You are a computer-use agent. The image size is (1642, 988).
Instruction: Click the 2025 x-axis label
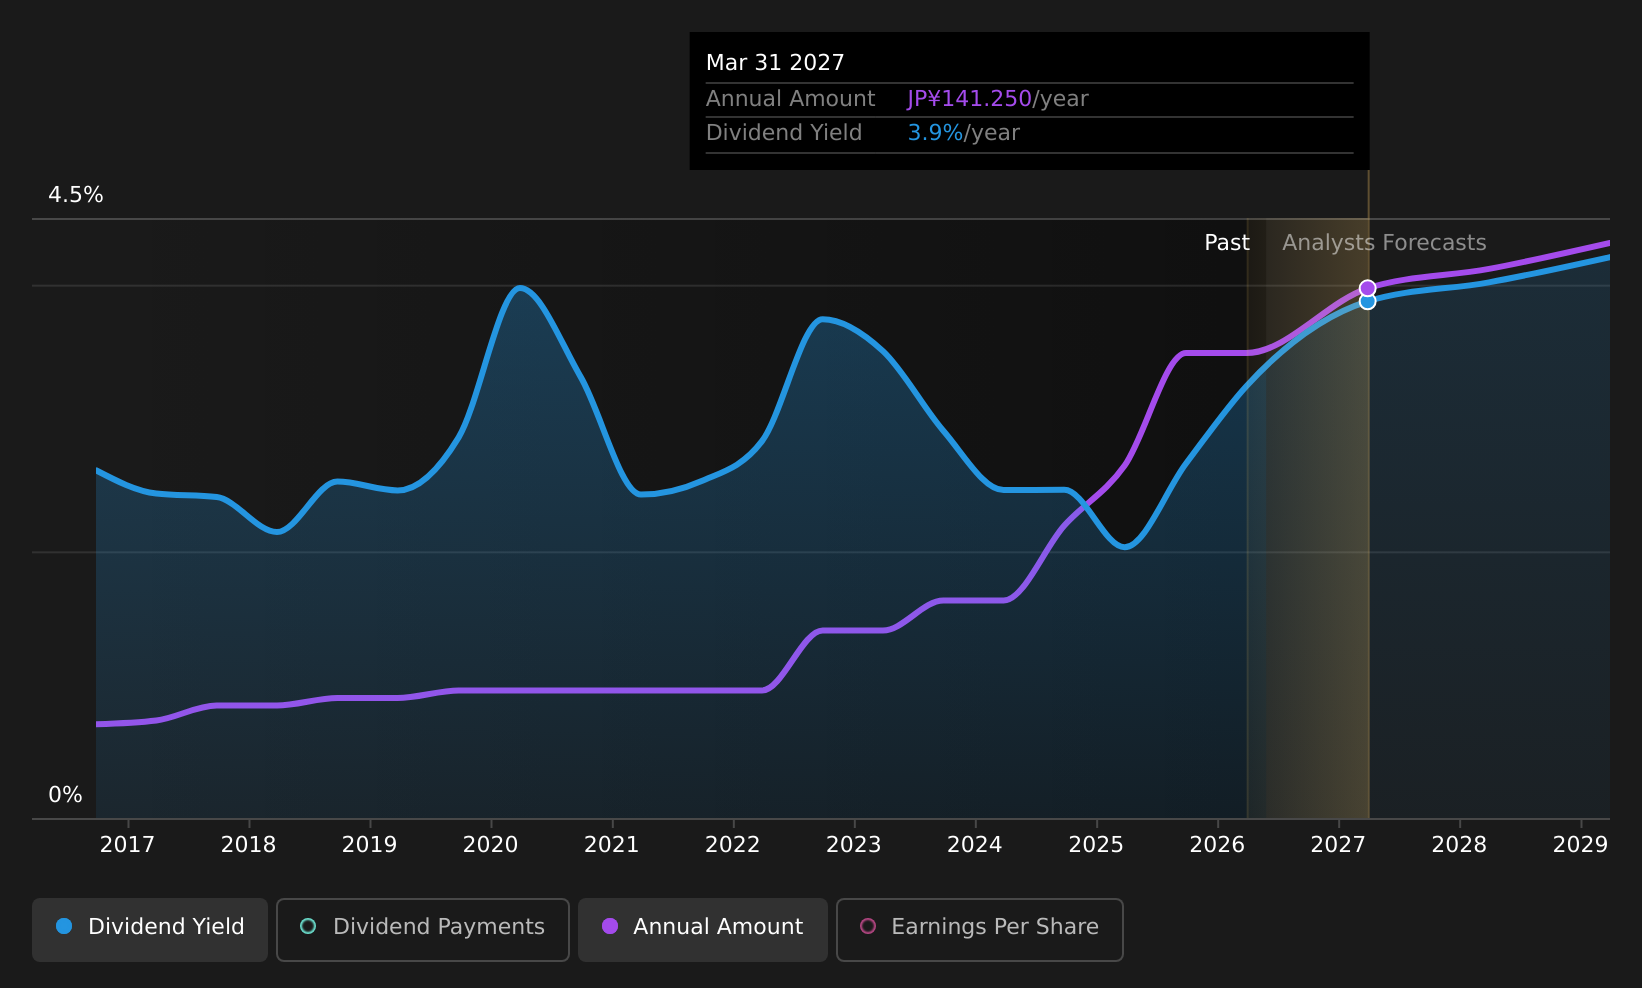click(1096, 845)
